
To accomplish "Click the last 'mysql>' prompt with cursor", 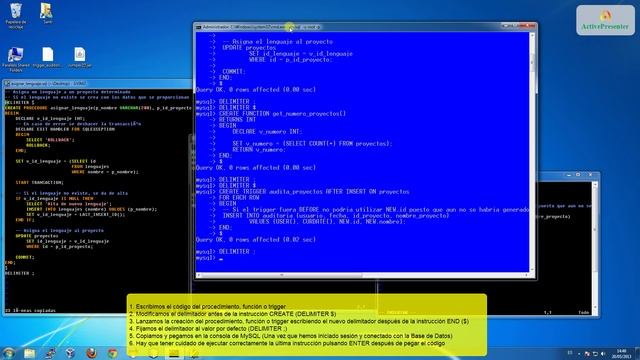I will [205, 258].
